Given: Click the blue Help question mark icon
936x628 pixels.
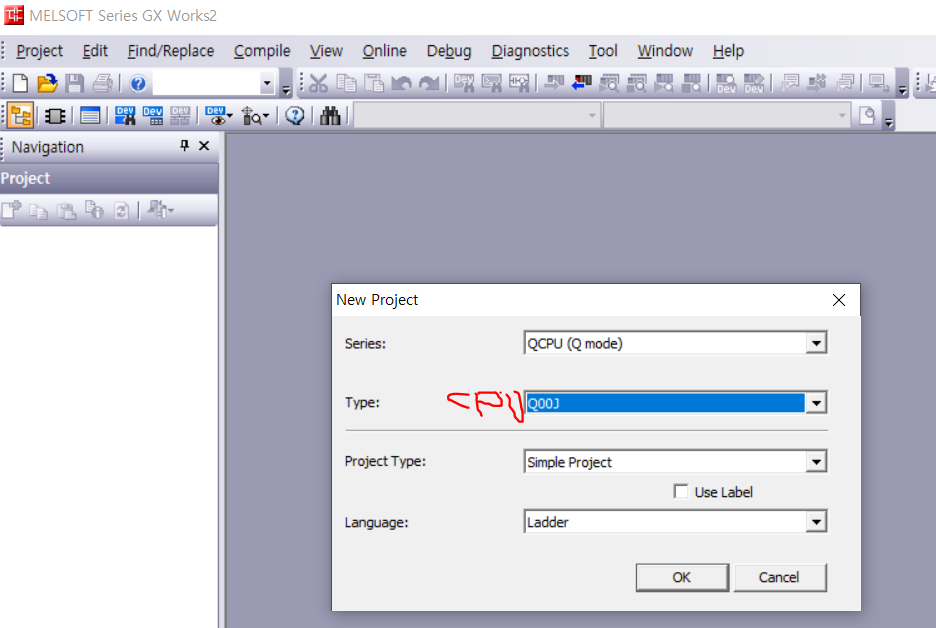Looking at the screenshot, I should tap(138, 83).
